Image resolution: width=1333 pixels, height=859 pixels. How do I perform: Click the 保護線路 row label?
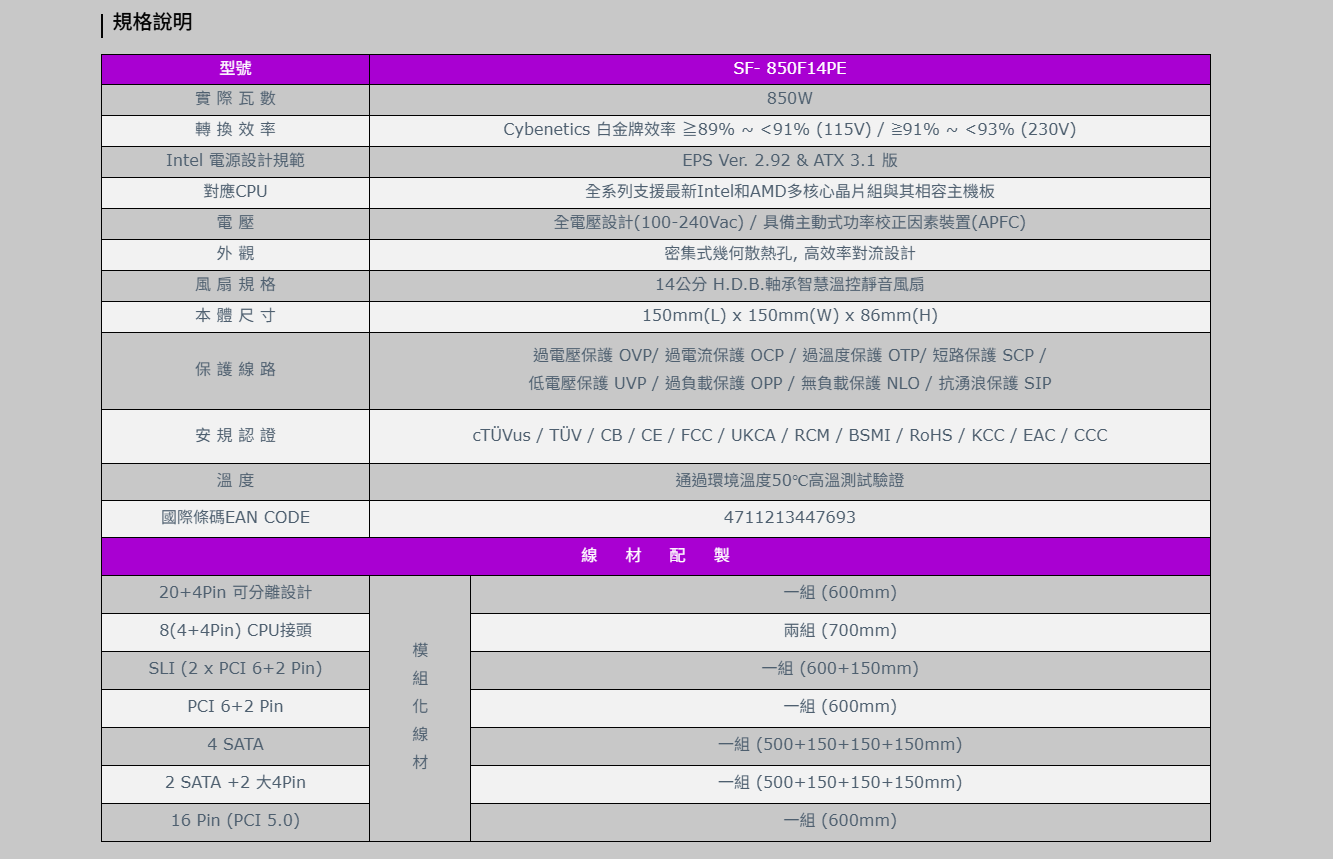235,370
